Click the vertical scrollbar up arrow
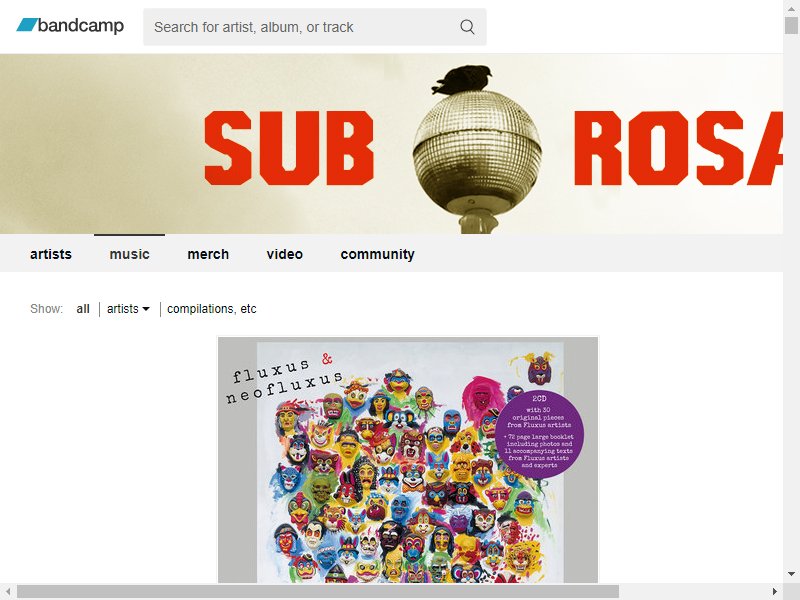The width and height of the screenshot is (800, 600). 791,8
